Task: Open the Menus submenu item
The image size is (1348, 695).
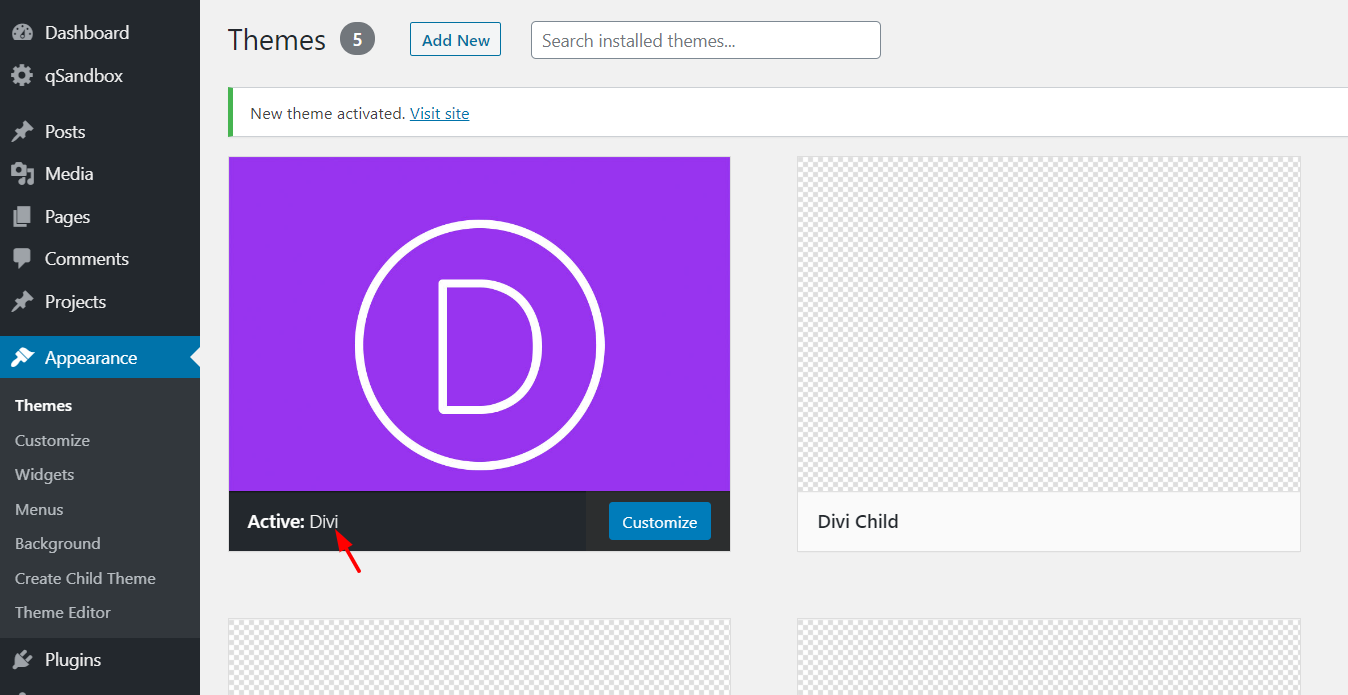Action: tap(39, 509)
